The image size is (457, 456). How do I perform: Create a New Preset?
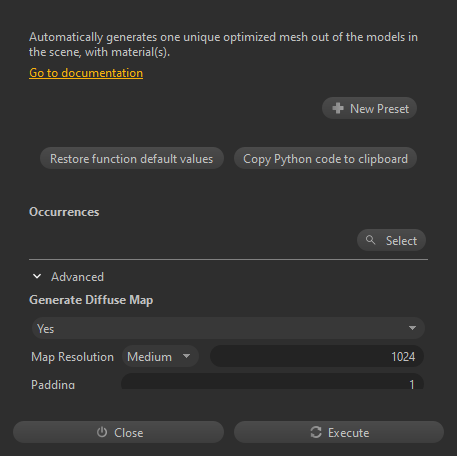[369, 108]
